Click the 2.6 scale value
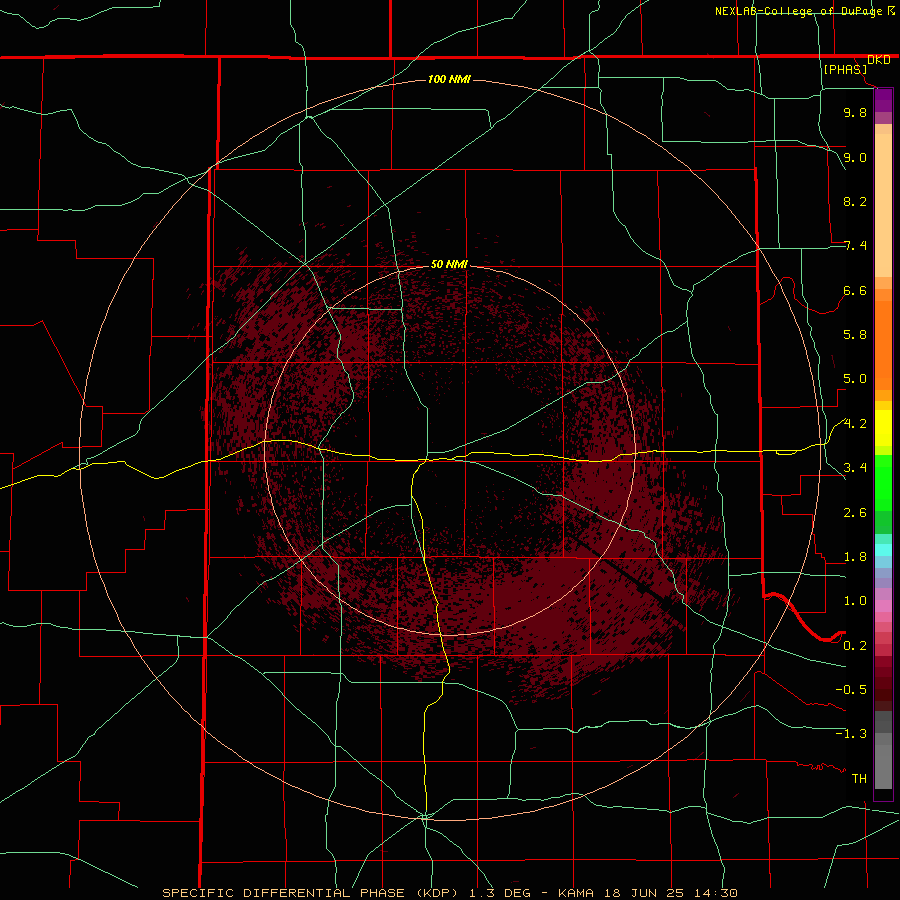The width and height of the screenshot is (900, 900). coord(855,513)
